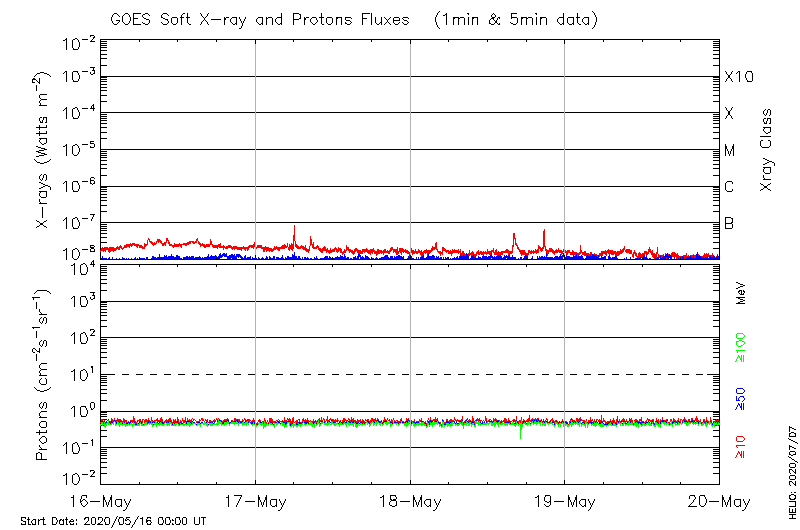
Task: Select the red ≥10 legend label
Action: point(741,447)
